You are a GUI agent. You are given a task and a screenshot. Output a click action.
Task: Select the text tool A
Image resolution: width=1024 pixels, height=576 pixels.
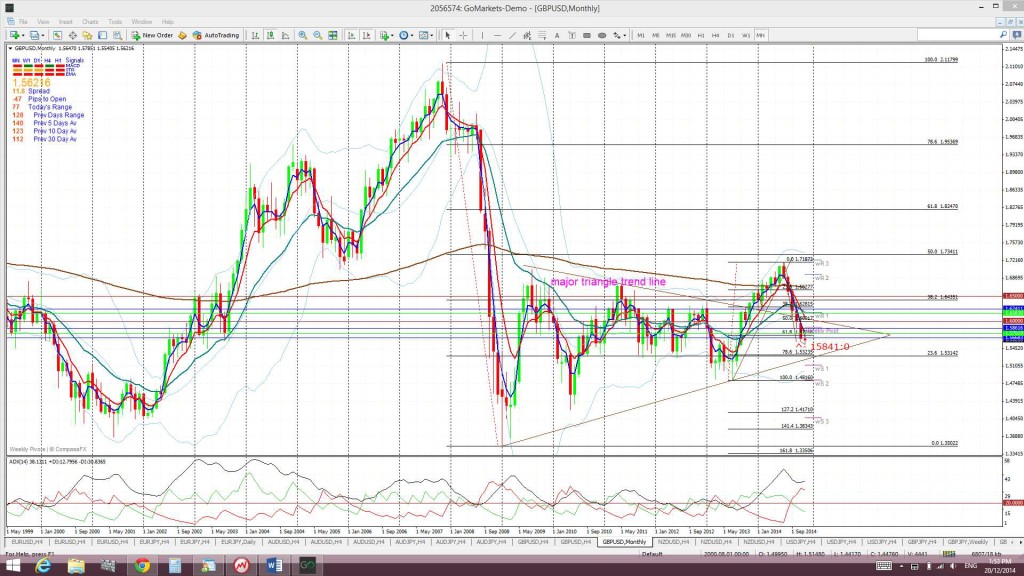557,35
